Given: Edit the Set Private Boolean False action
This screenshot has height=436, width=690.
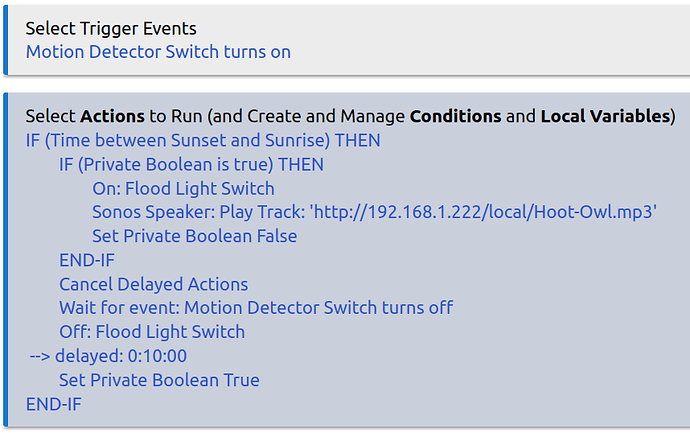Looking at the screenshot, I should point(194,236).
